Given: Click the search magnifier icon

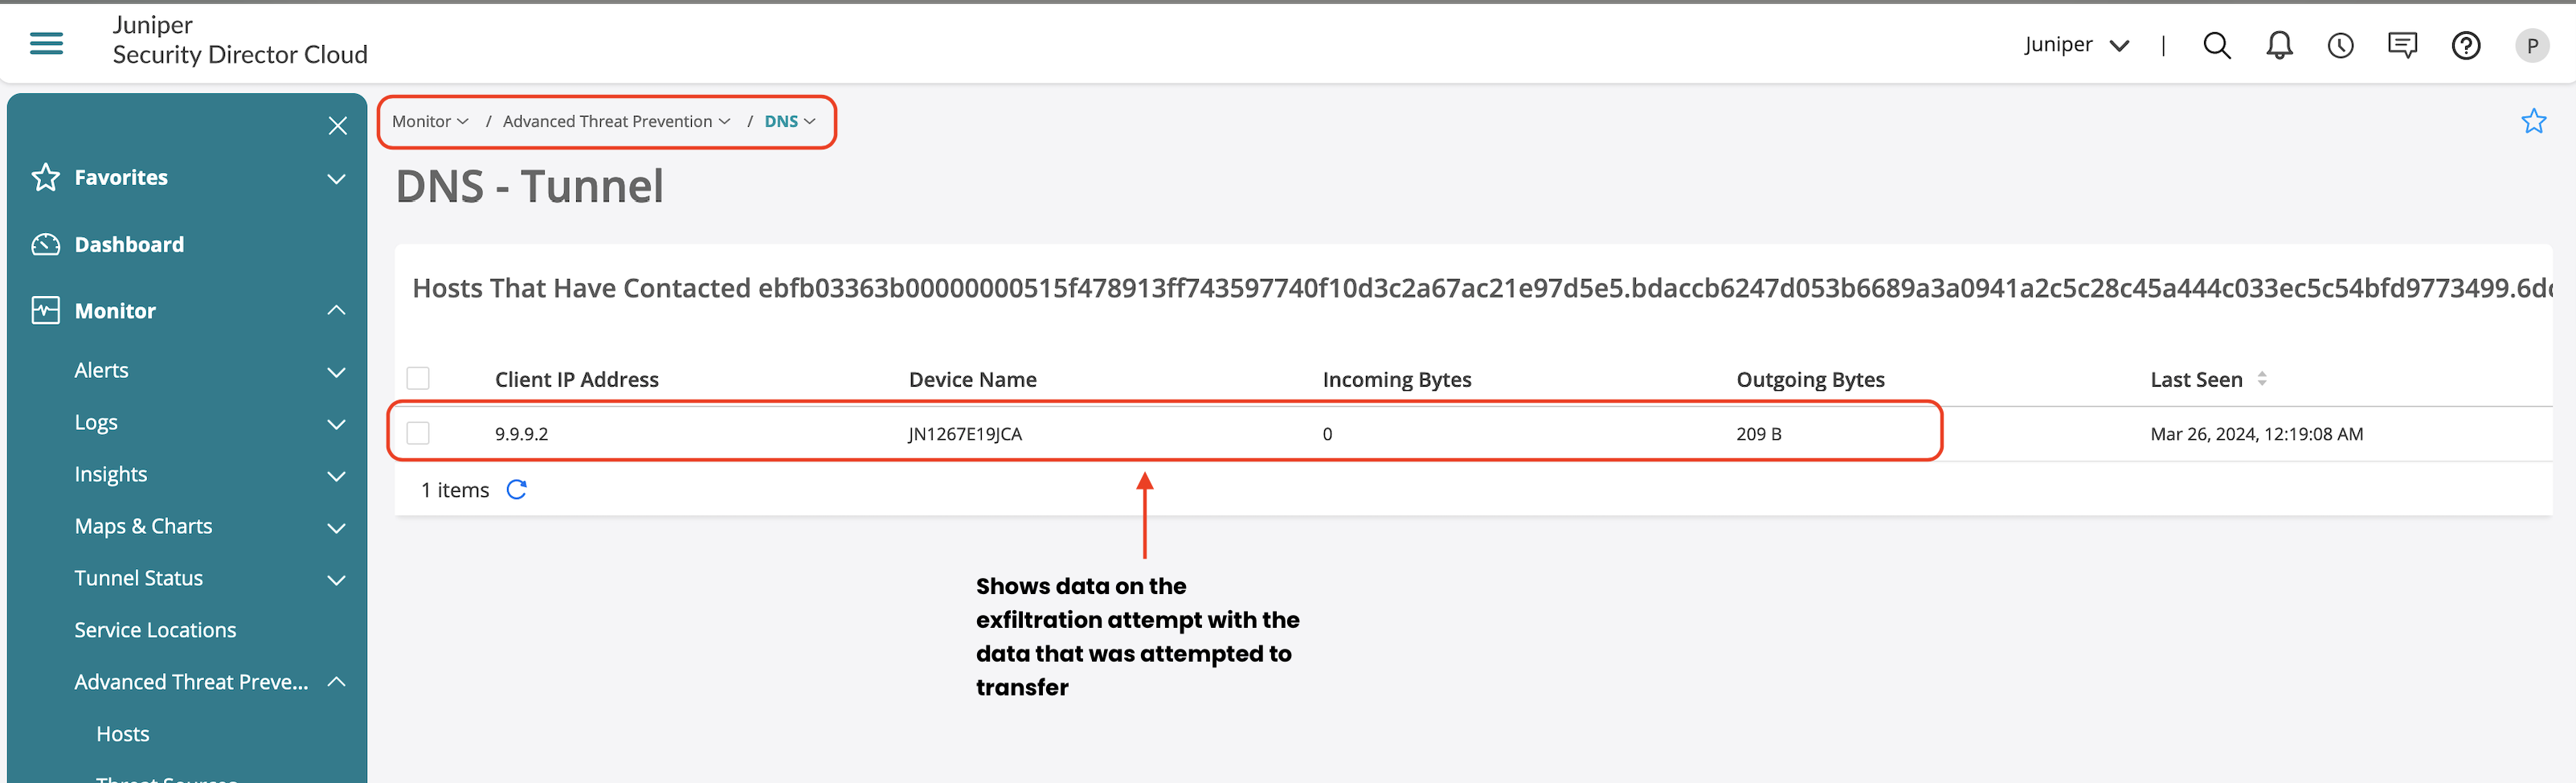Looking at the screenshot, I should point(2216,45).
